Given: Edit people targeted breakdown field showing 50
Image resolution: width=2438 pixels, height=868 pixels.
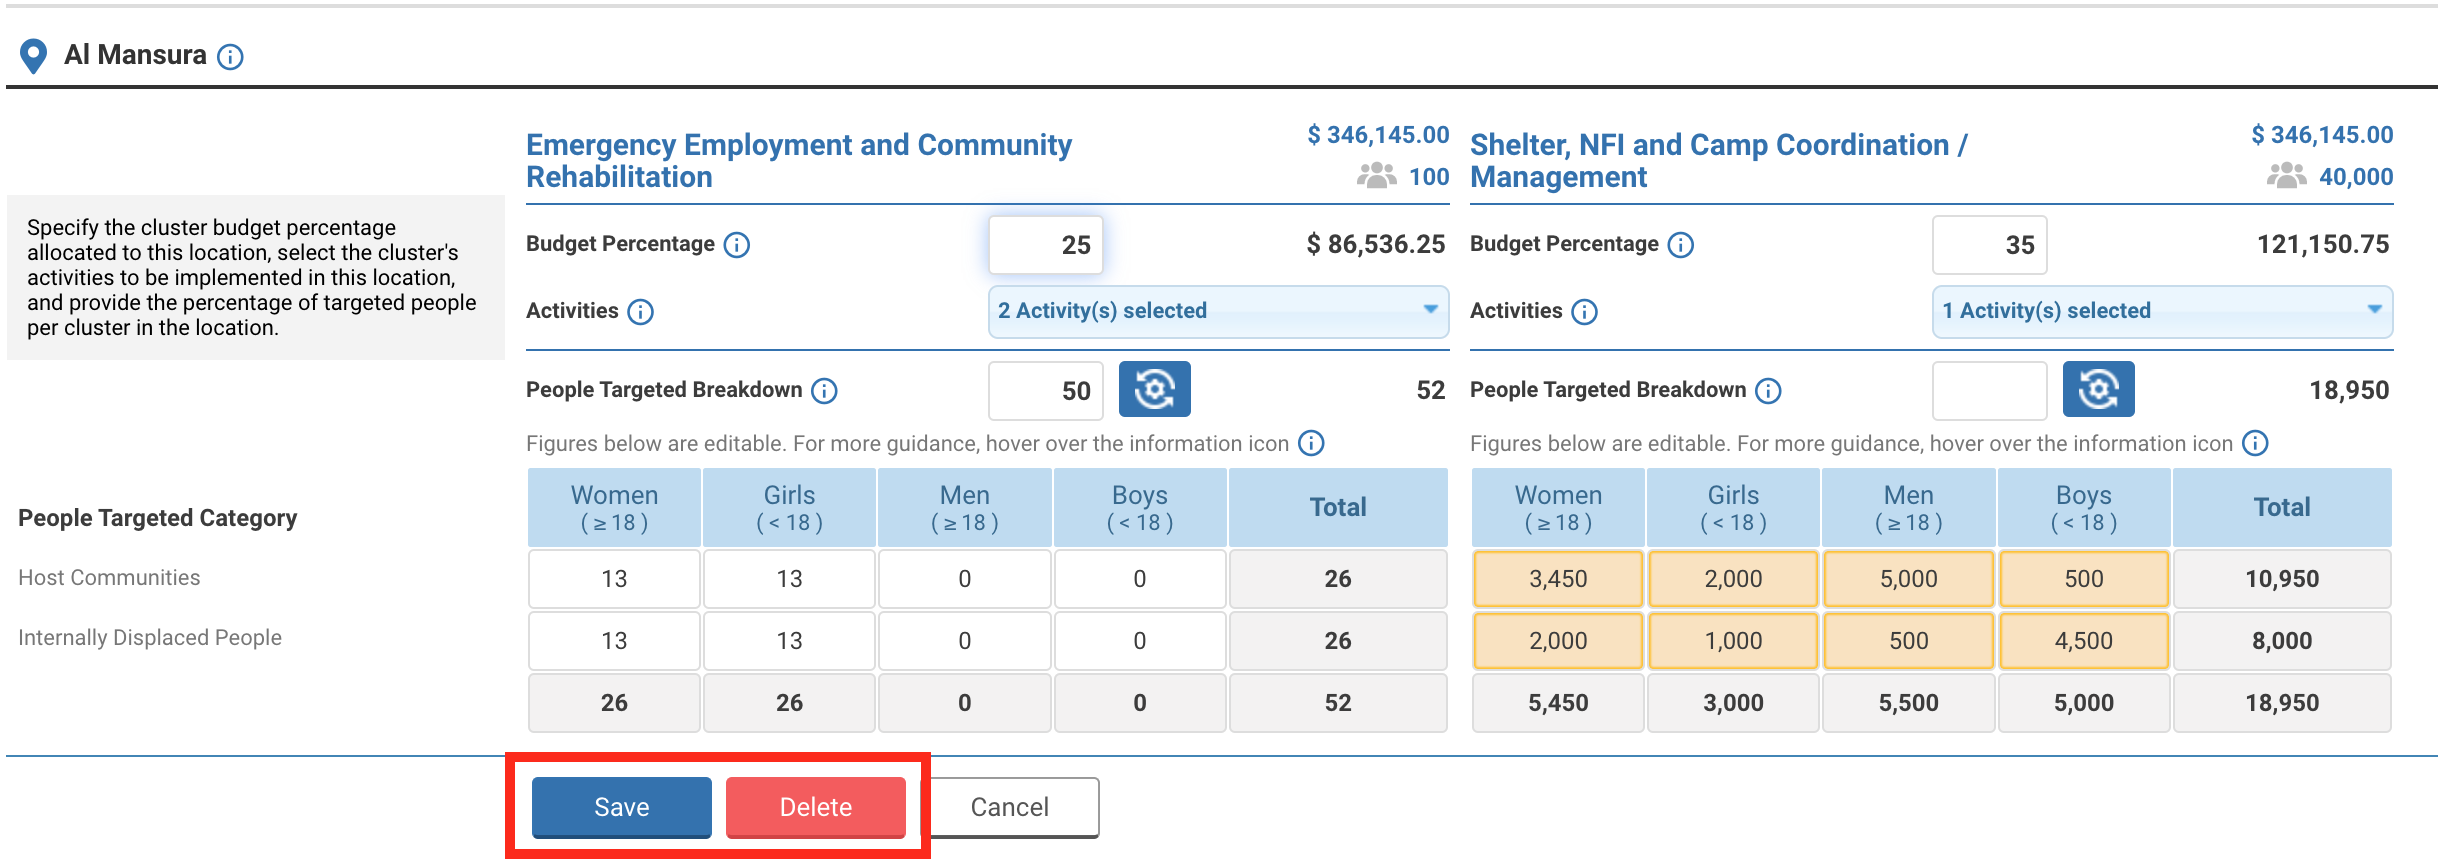Looking at the screenshot, I should point(1046,391).
